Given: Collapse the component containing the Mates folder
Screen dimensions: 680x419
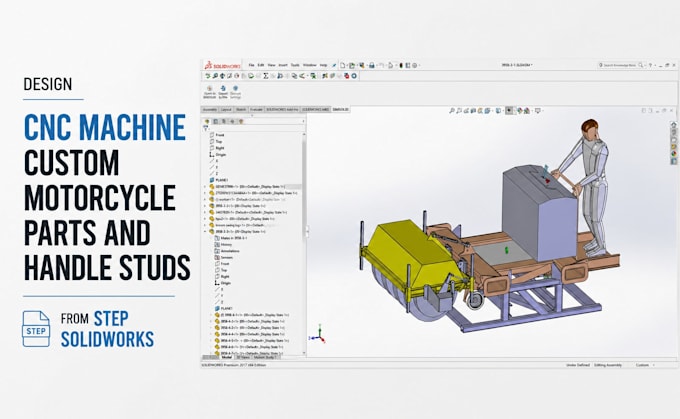Looking at the screenshot, I should [206, 232].
